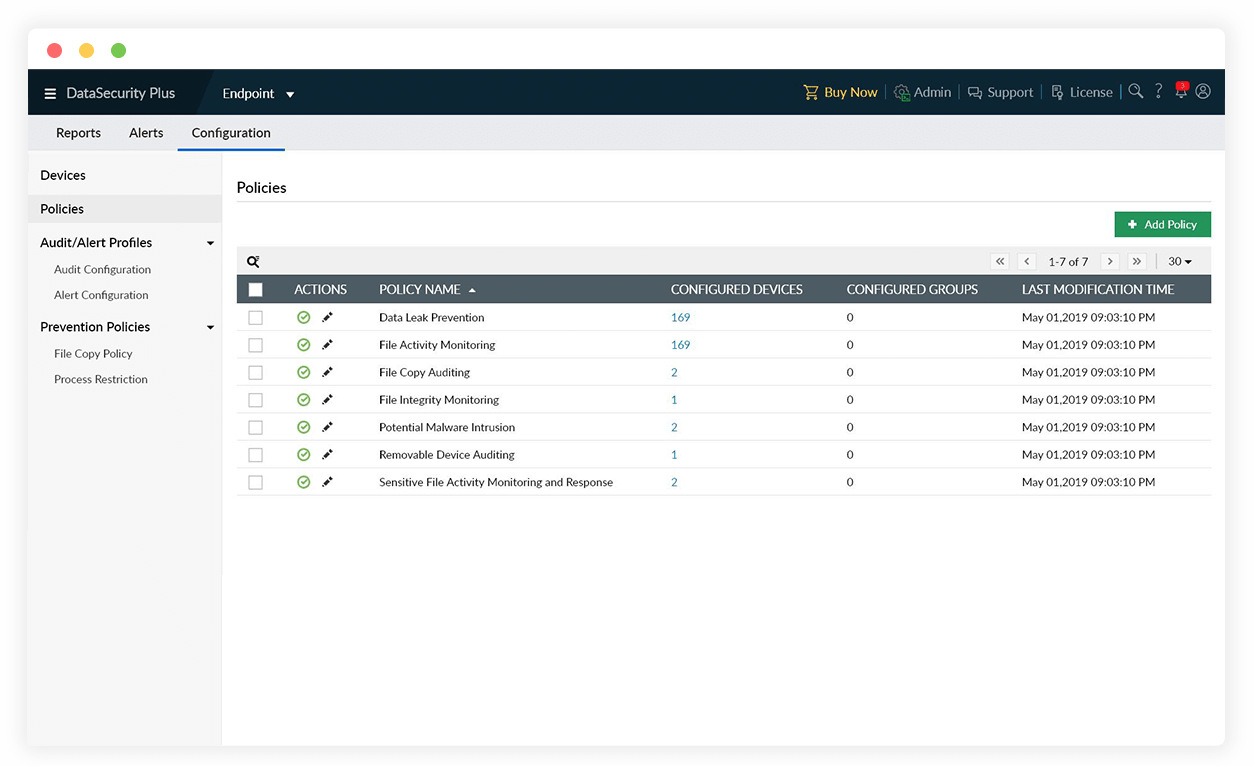Viewport: 1254px width, 766px height.
Task: Open File Copy Policy in sidebar
Action: point(93,354)
